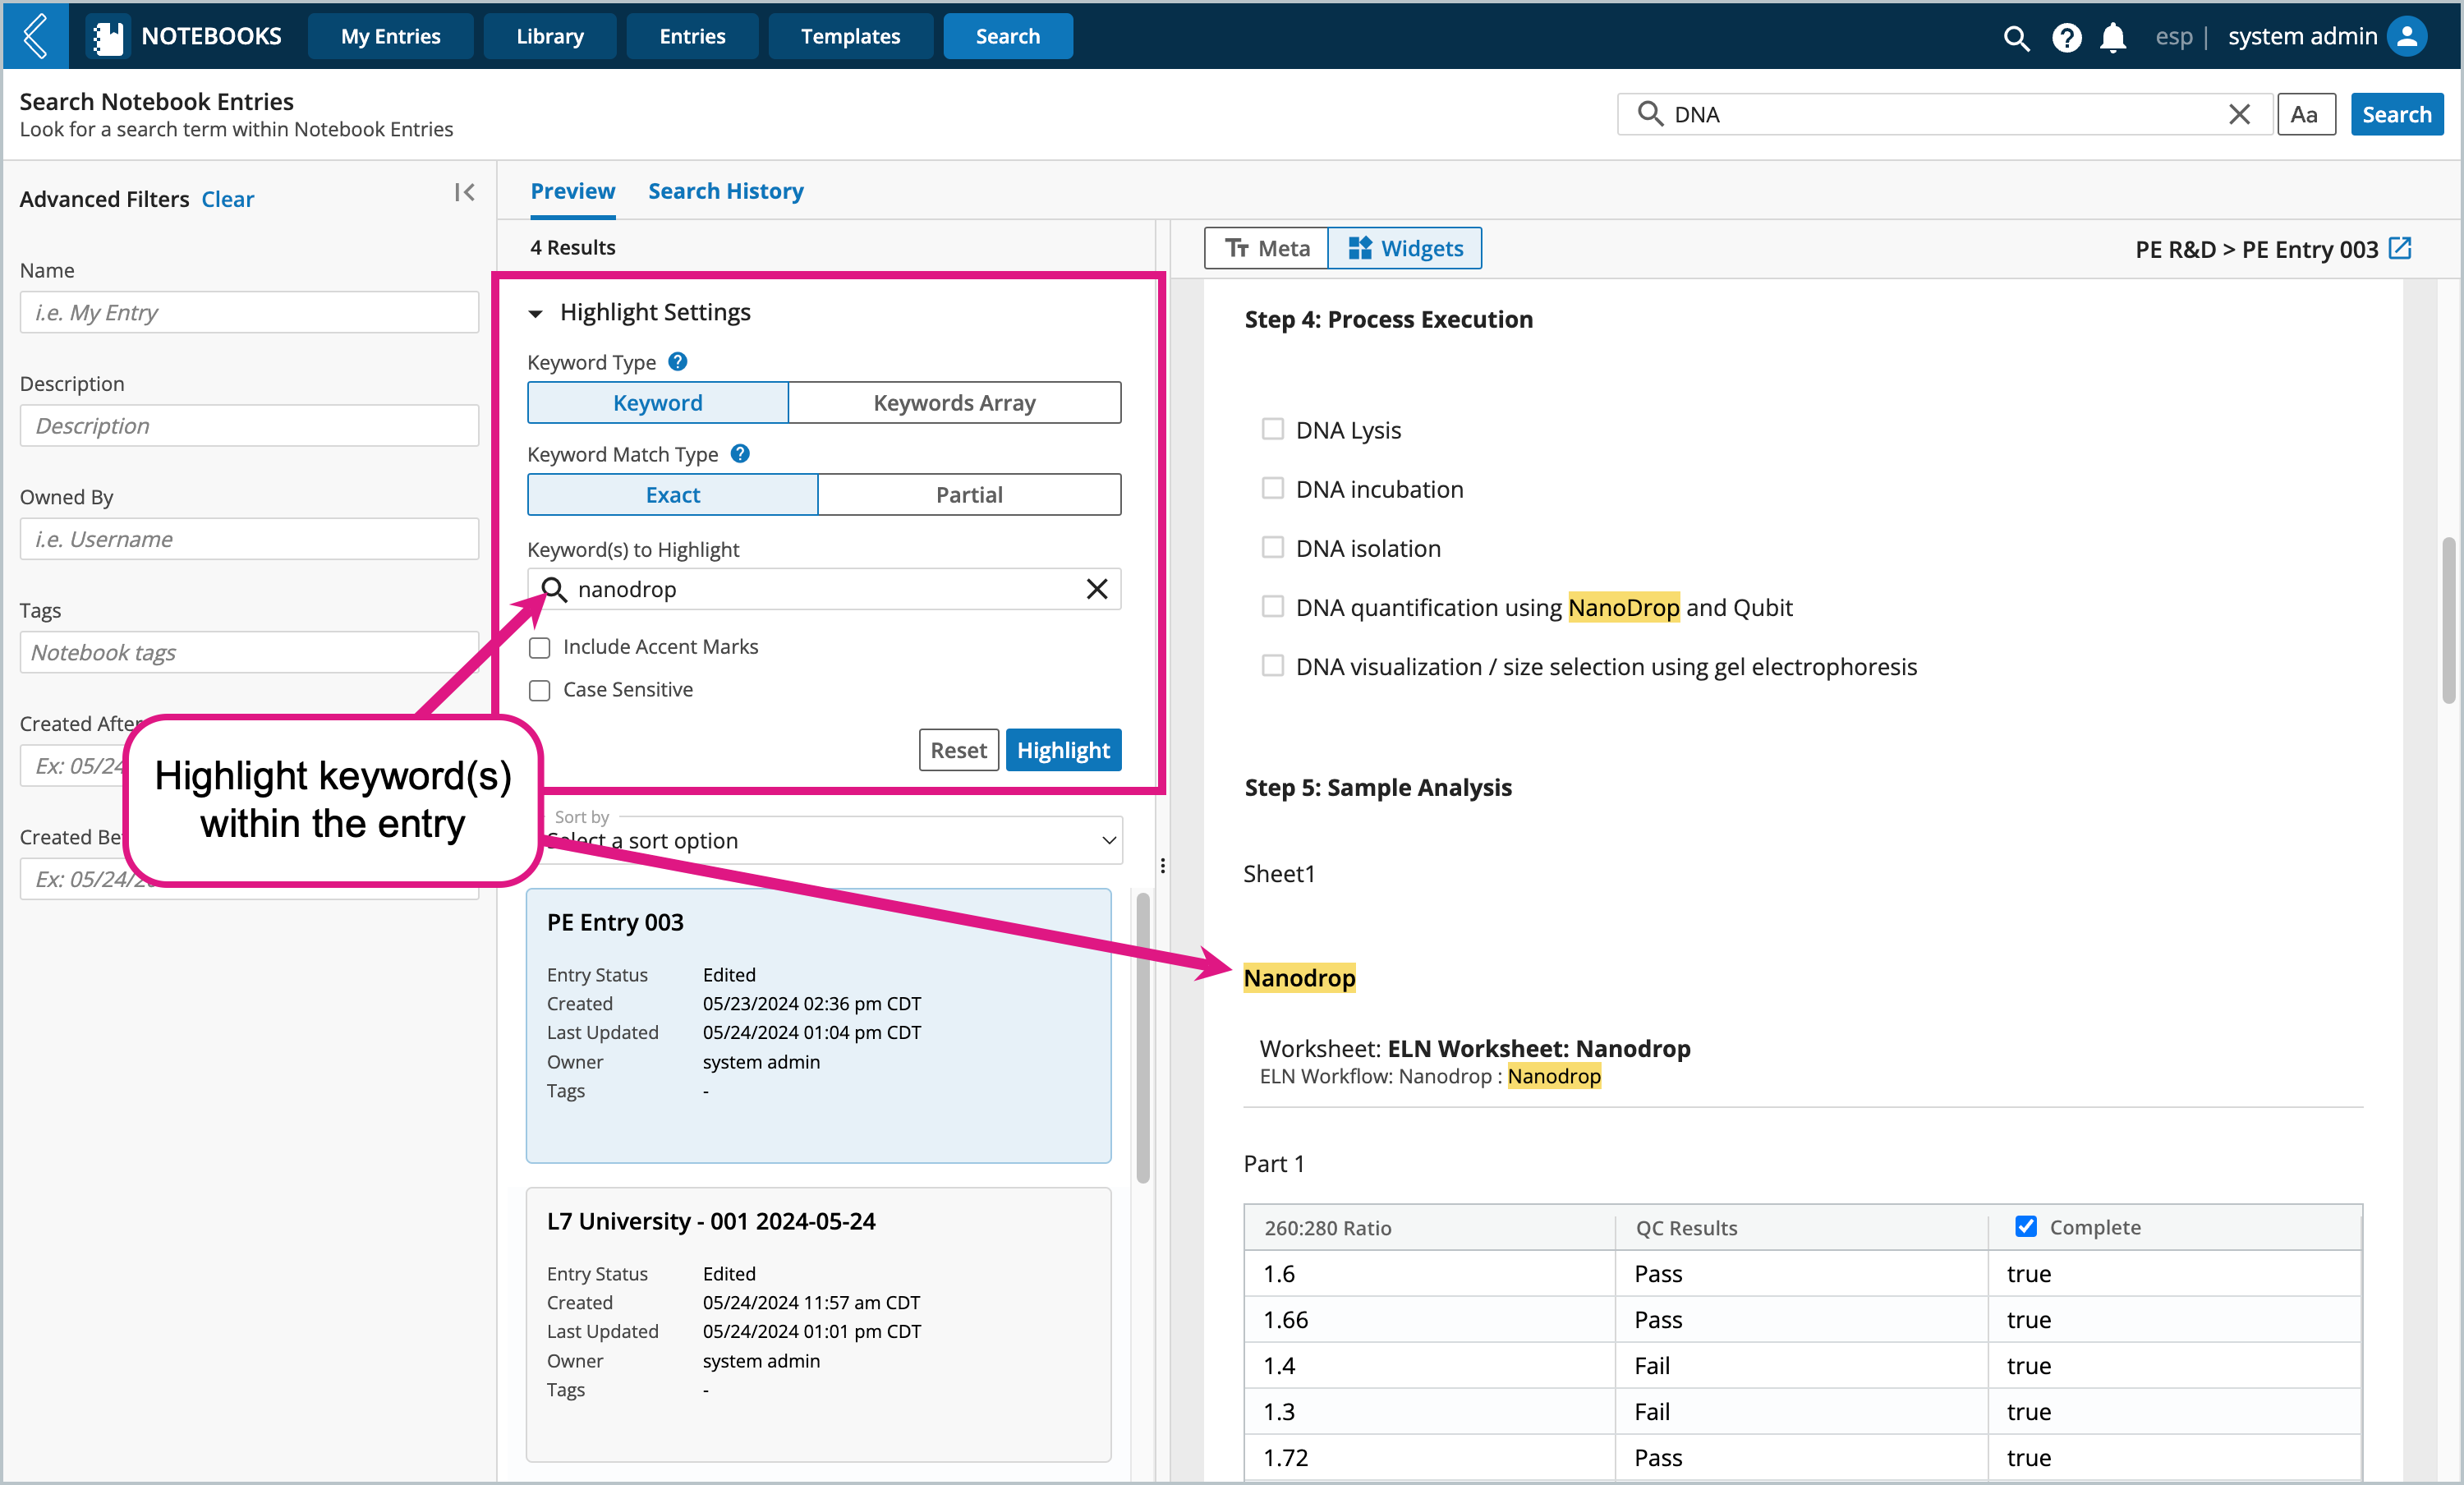This screenshot has height=1485, width=2464.
Task: Switch to the Meta view
Action: tap(1267, 248)
